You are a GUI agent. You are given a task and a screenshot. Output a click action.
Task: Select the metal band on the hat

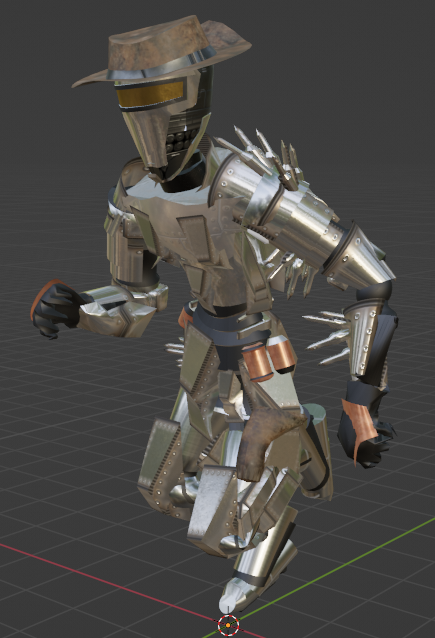(165, 68)
